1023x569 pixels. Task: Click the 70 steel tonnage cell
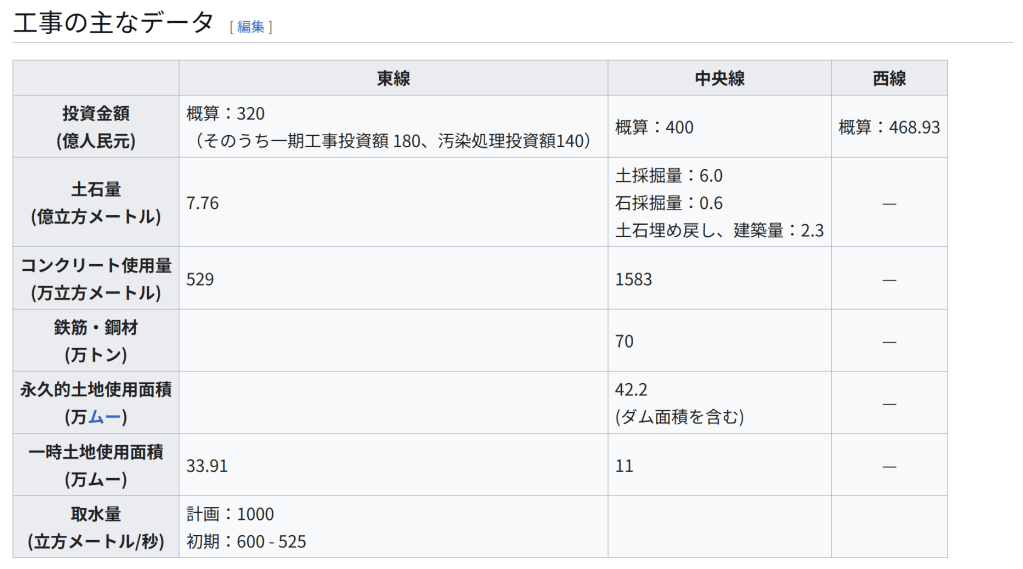(x=625, y=341)
